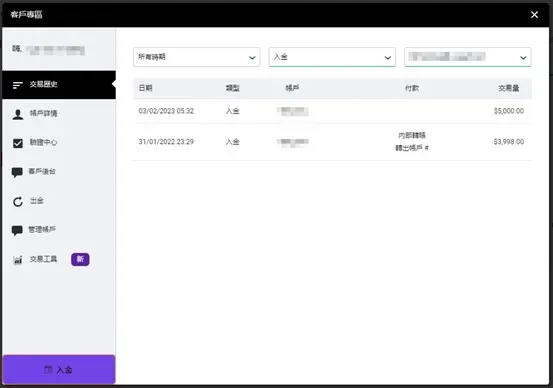Viewport: 553px width, 388px height.
Task: Click the purple 入金 deposit button
Action: coord(59,369)
